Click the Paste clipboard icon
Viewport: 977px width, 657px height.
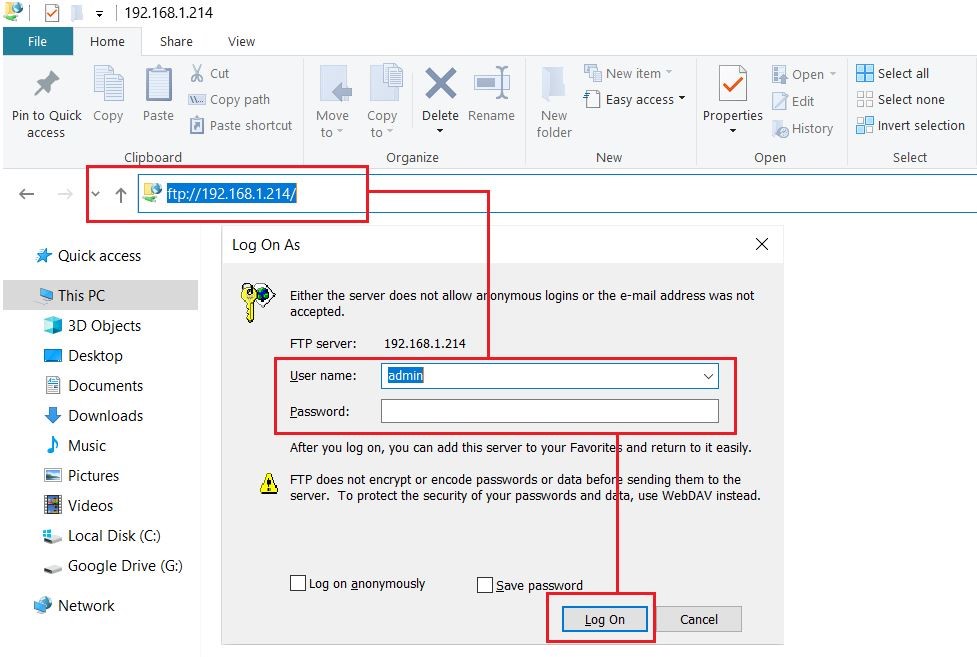[x=158, y=84]
